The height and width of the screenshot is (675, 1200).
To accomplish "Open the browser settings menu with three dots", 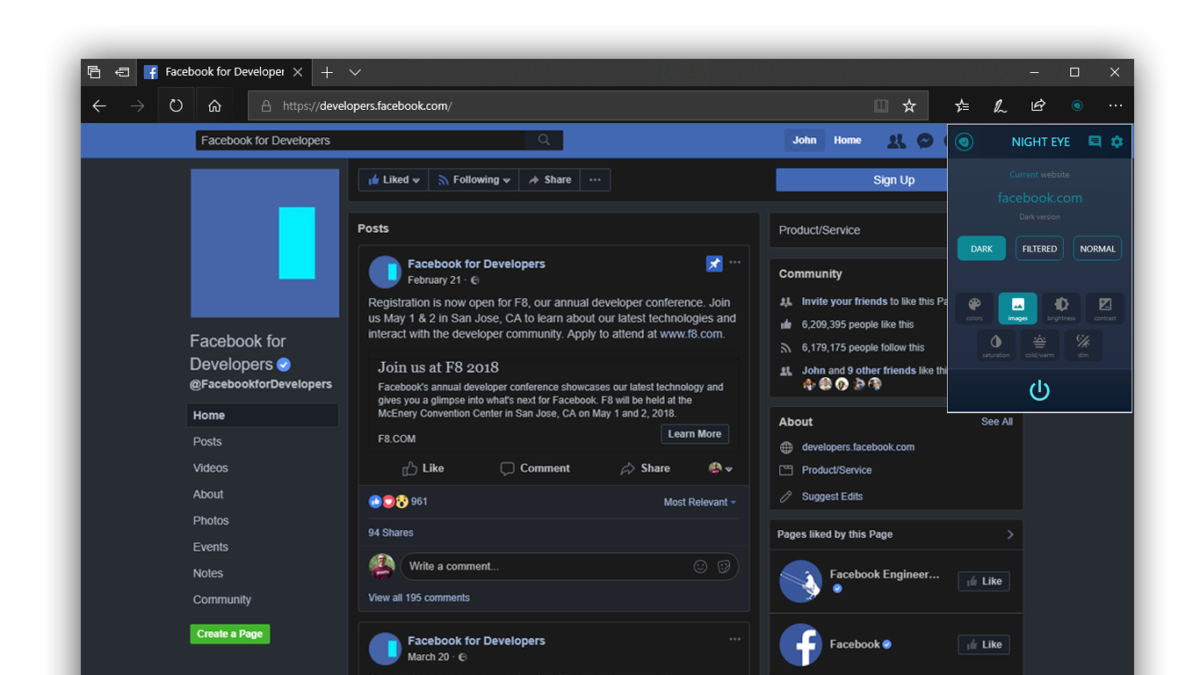I will tap(1115, 105).
